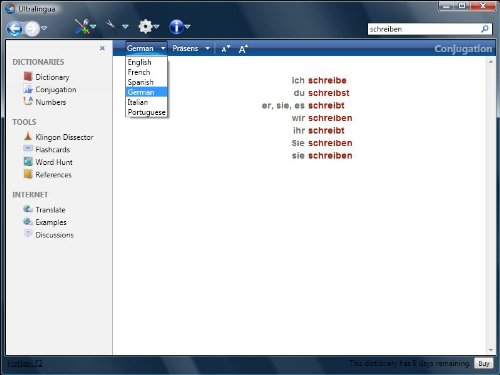Viewport: 500px width, 375px height.
Task: Open Dictionary in sidebar
Action: coord(52,77)
